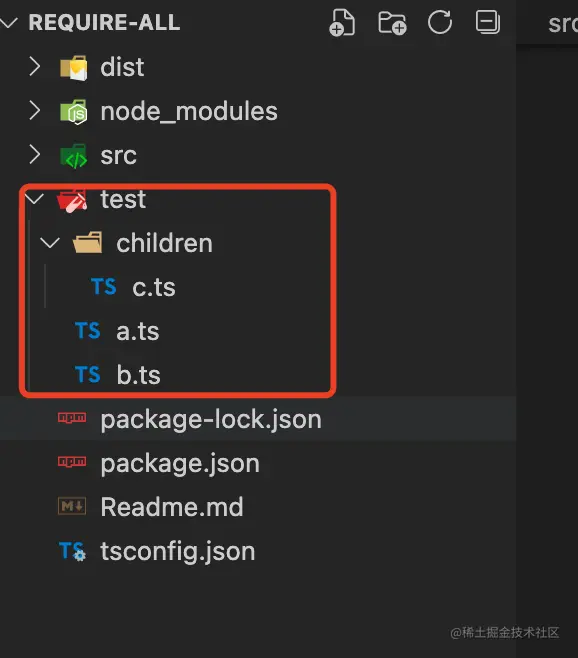
Task: Open tsconfig.json file
Action: [178, 551]
